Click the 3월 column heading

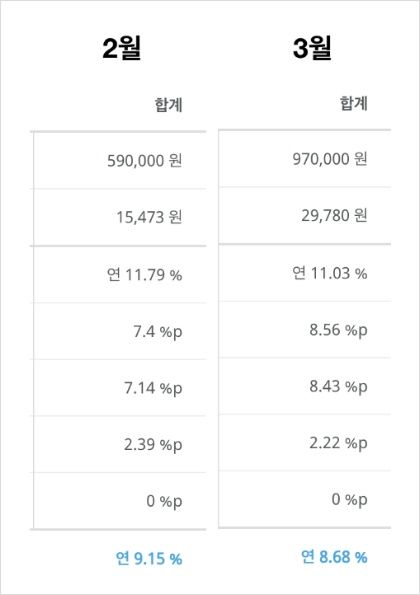coord(312,48)
